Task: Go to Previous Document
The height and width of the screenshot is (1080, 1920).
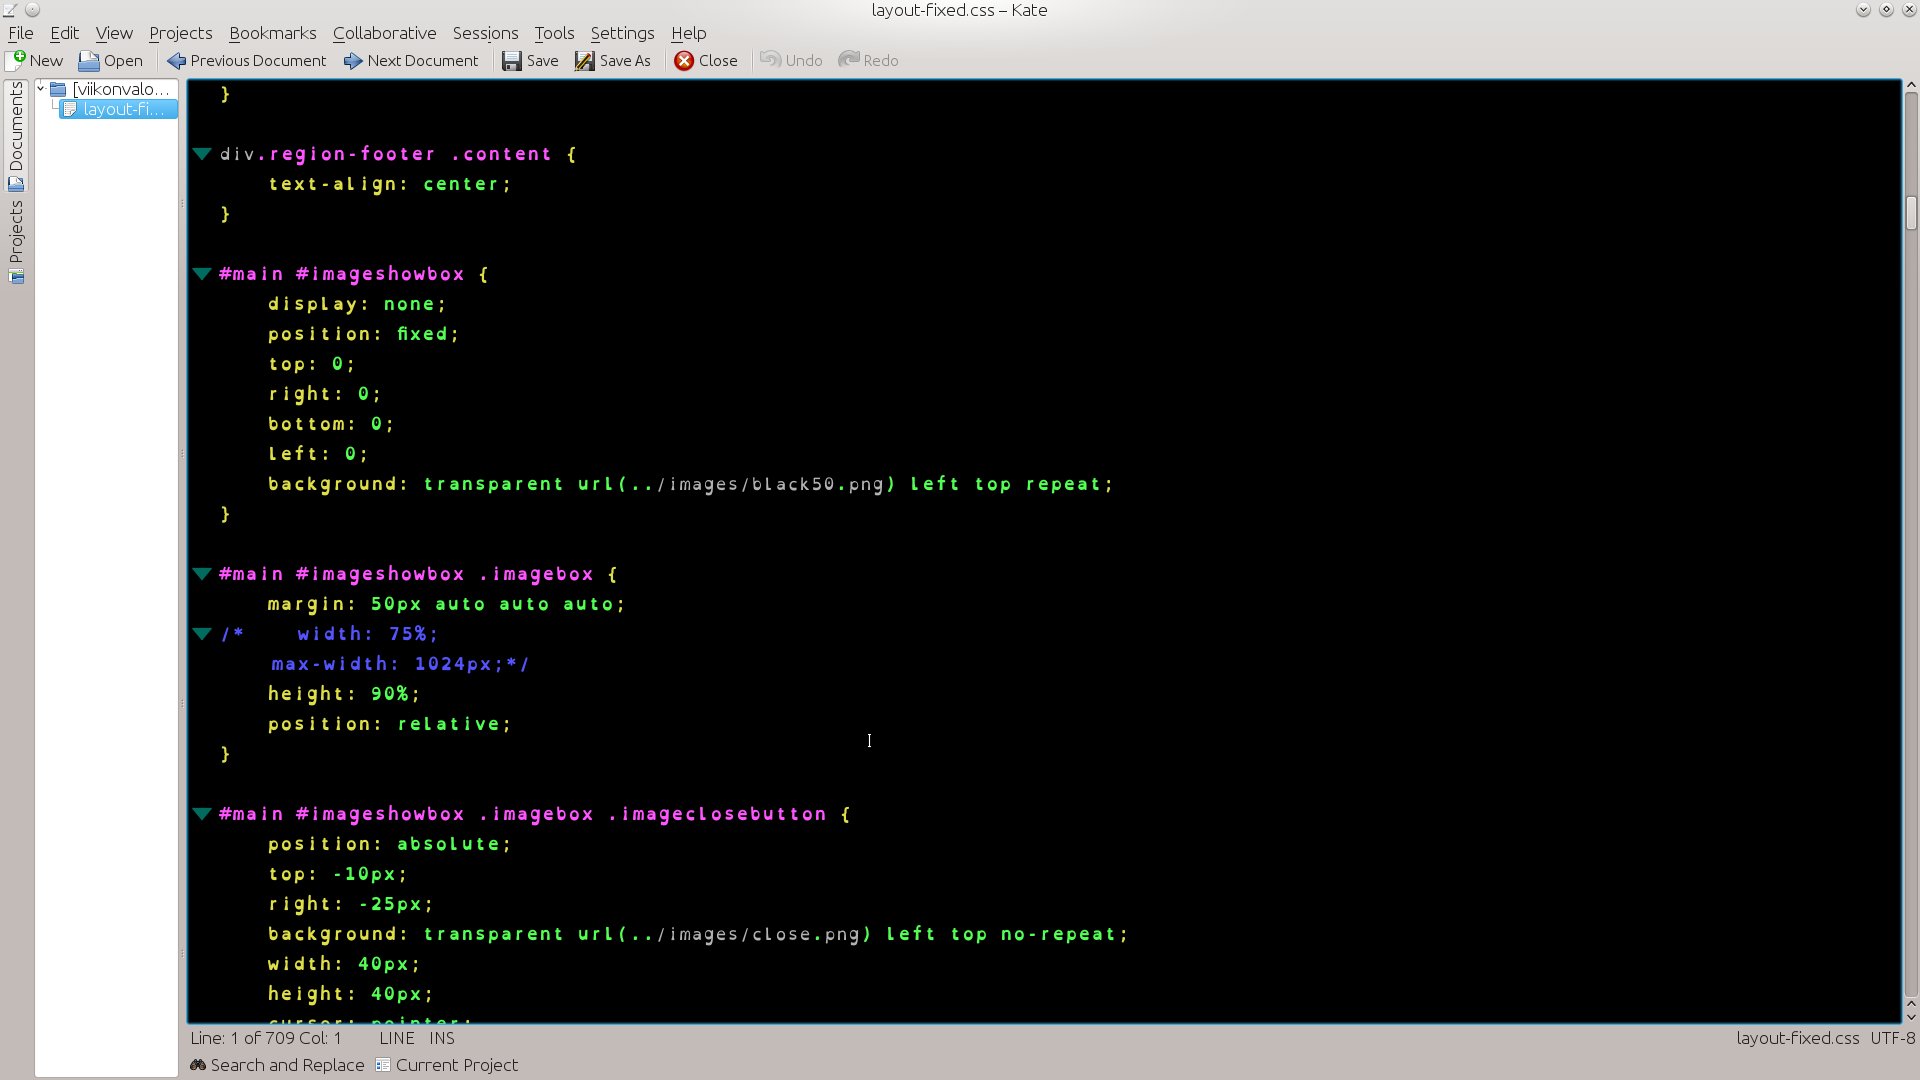Action: point(247,60)
